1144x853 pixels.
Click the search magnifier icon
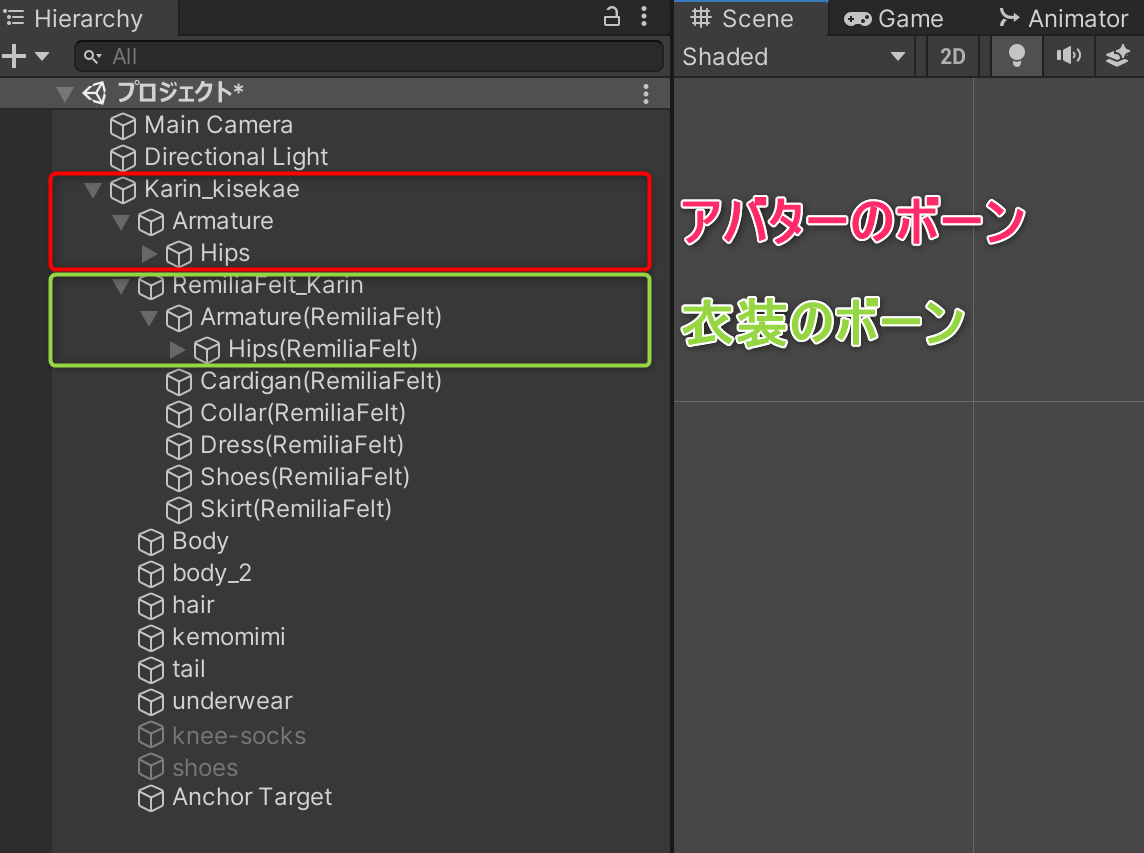92,56
